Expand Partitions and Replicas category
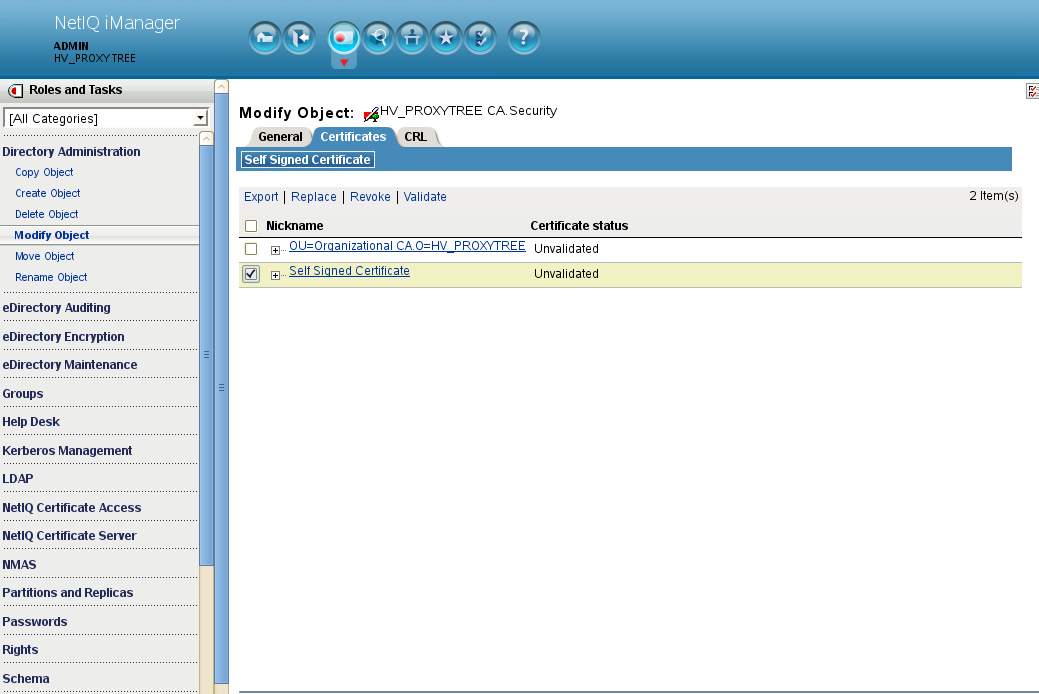The height and width of the screenshot is (694, 1039). (x=68, y=593)
